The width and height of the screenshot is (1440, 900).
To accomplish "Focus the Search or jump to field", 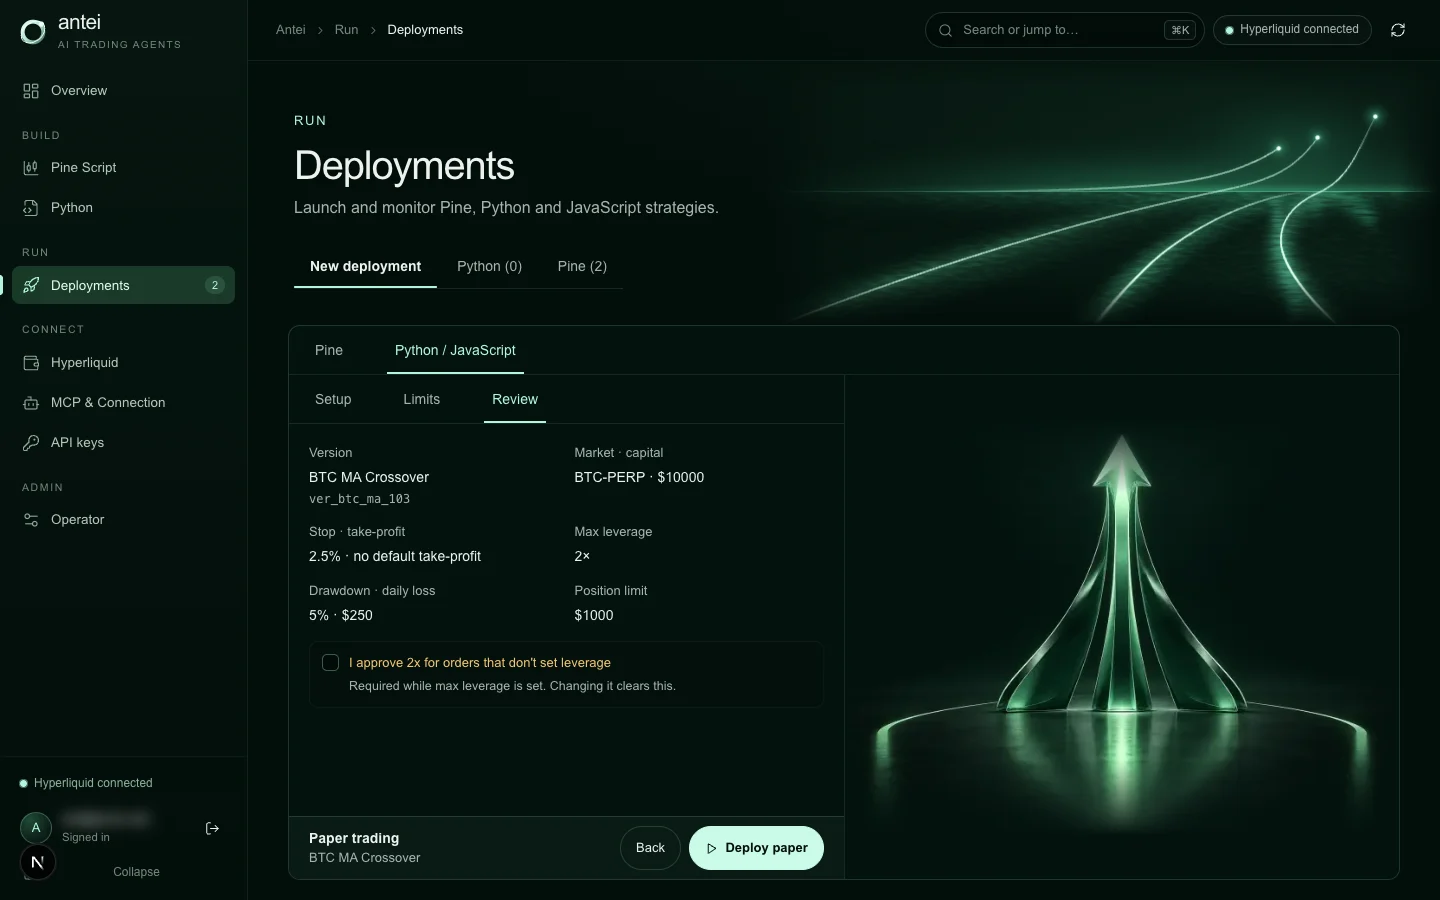I will pos(1064,30).
